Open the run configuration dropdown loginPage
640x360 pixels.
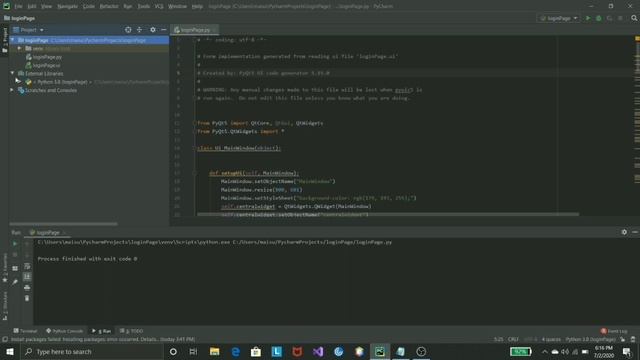[558, 18]
